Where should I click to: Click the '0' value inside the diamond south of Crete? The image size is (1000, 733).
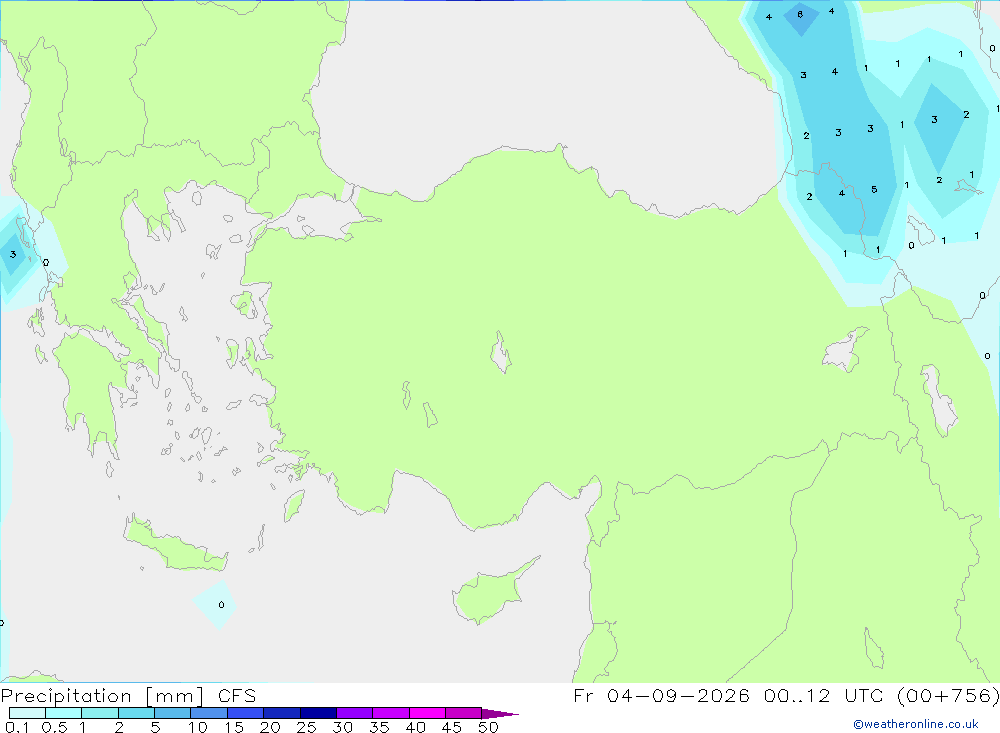click(221, 605)
